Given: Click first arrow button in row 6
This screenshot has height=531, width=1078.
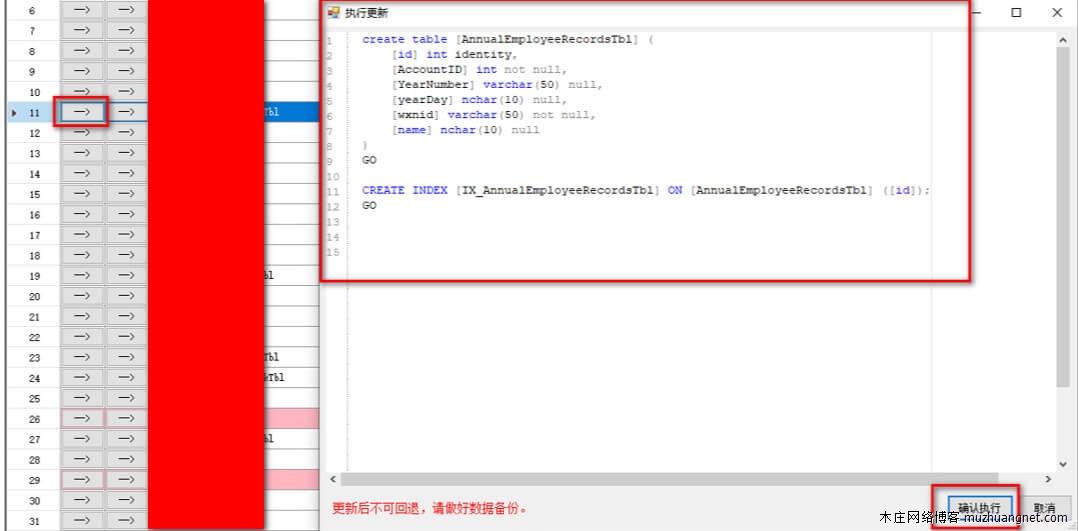Looking at the screenshot, I should click(x=82, y=10).
